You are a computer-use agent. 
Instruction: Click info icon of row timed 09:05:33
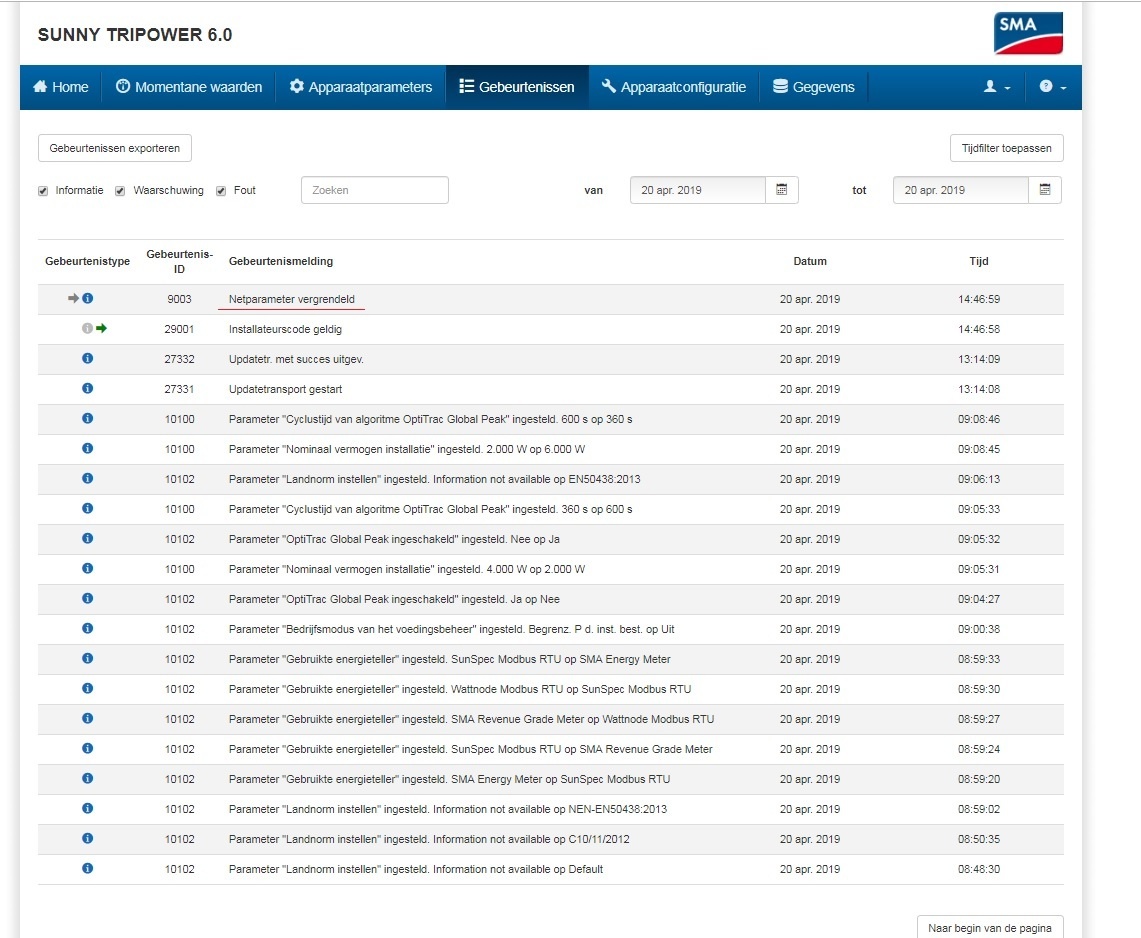pyautogui.click(x=87, y=508)
